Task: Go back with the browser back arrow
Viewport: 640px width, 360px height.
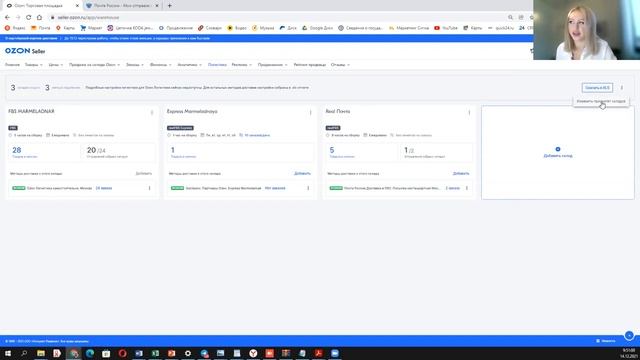Action: click(x=7, y=18)
